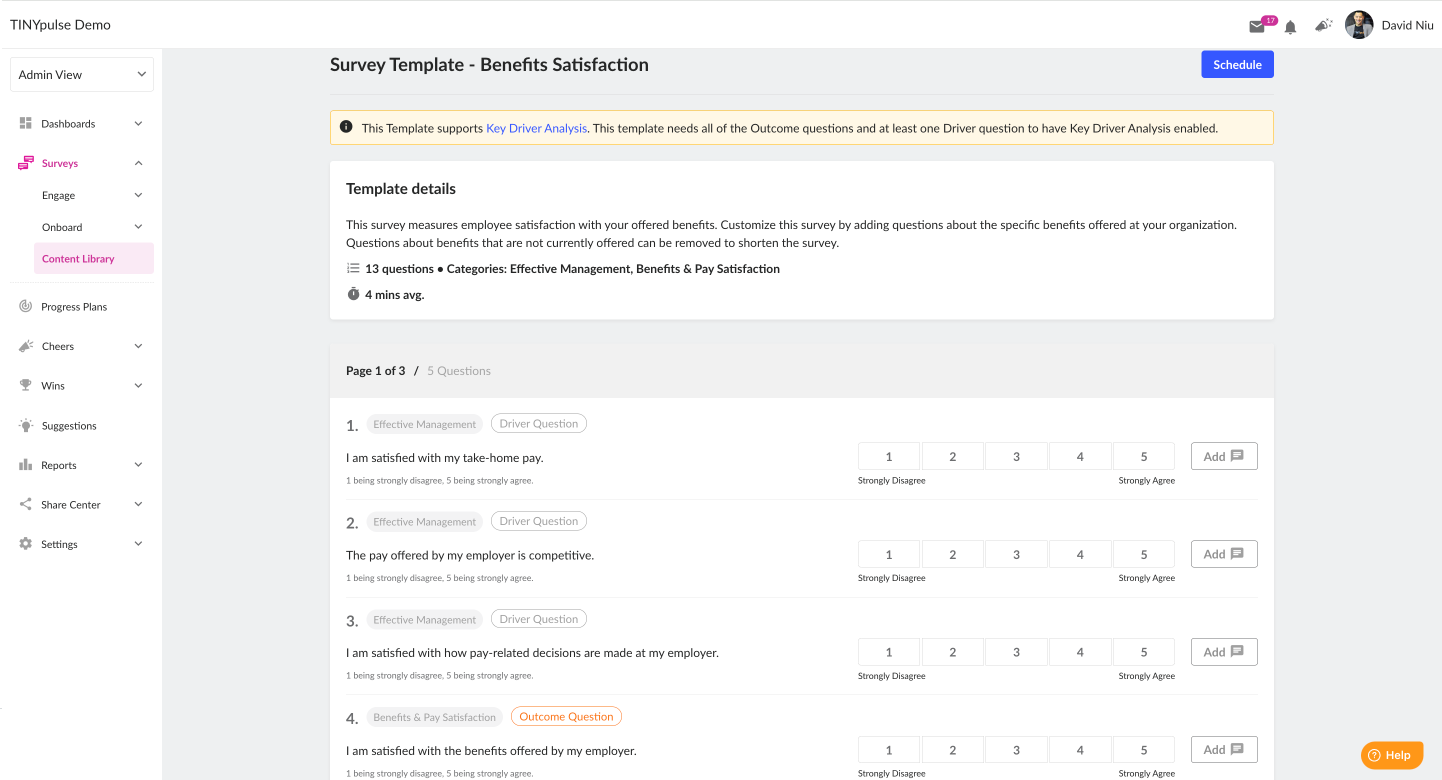The width and height of the screenshot is (1442, 780).
Task: Rate benefits offered question as 3
Action: pos(1016,750)
